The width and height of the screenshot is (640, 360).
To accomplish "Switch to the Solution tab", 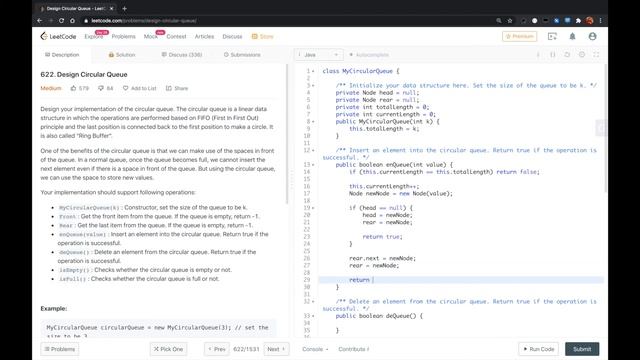I will tap(122, 55).
